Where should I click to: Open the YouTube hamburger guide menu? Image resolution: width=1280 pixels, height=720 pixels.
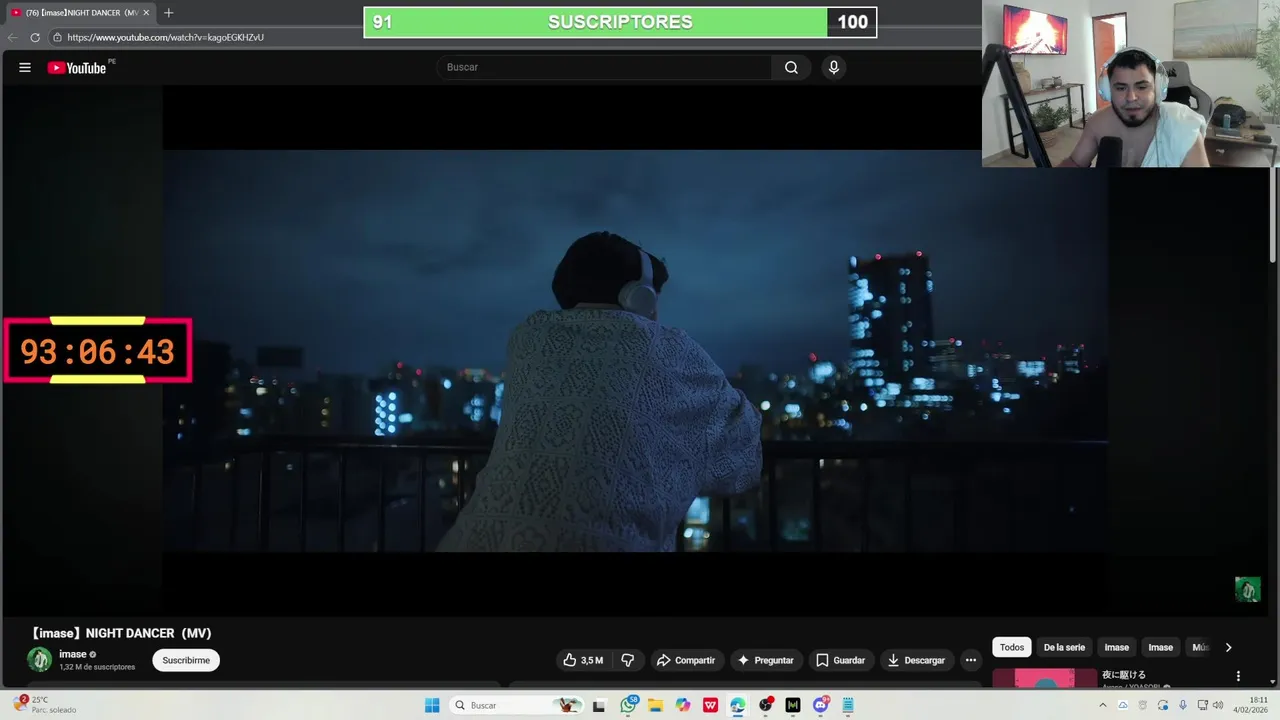[25, 67]
